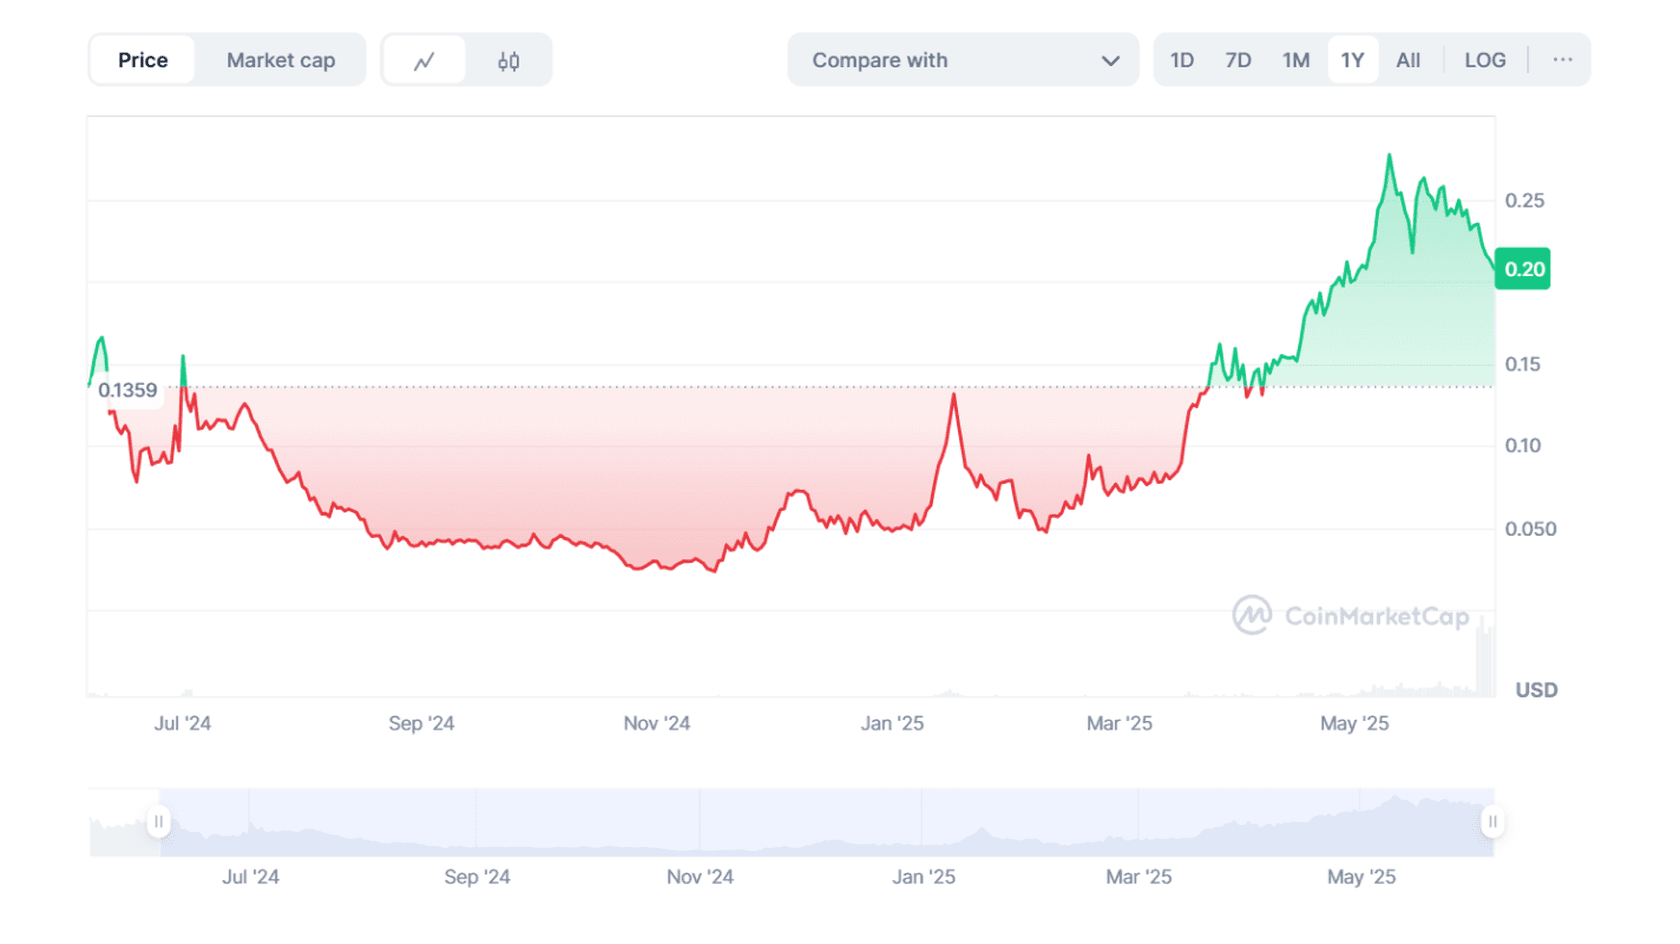Click the May '25 main chart axis label
This screenshot has width=1680, height=944.
click(1354, 723)
